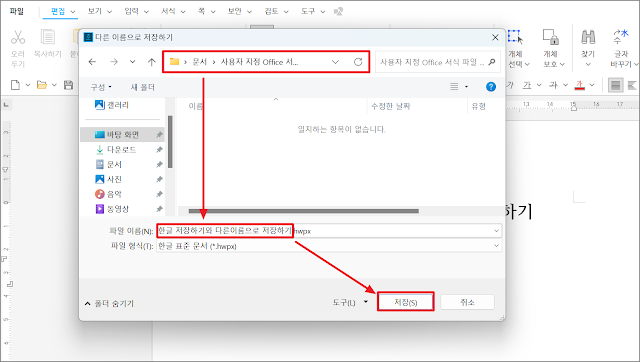The height and width of the screenshot is (362, 640).
Task: Click the pin icon beside 문서
Action: [x=159, y=164]
